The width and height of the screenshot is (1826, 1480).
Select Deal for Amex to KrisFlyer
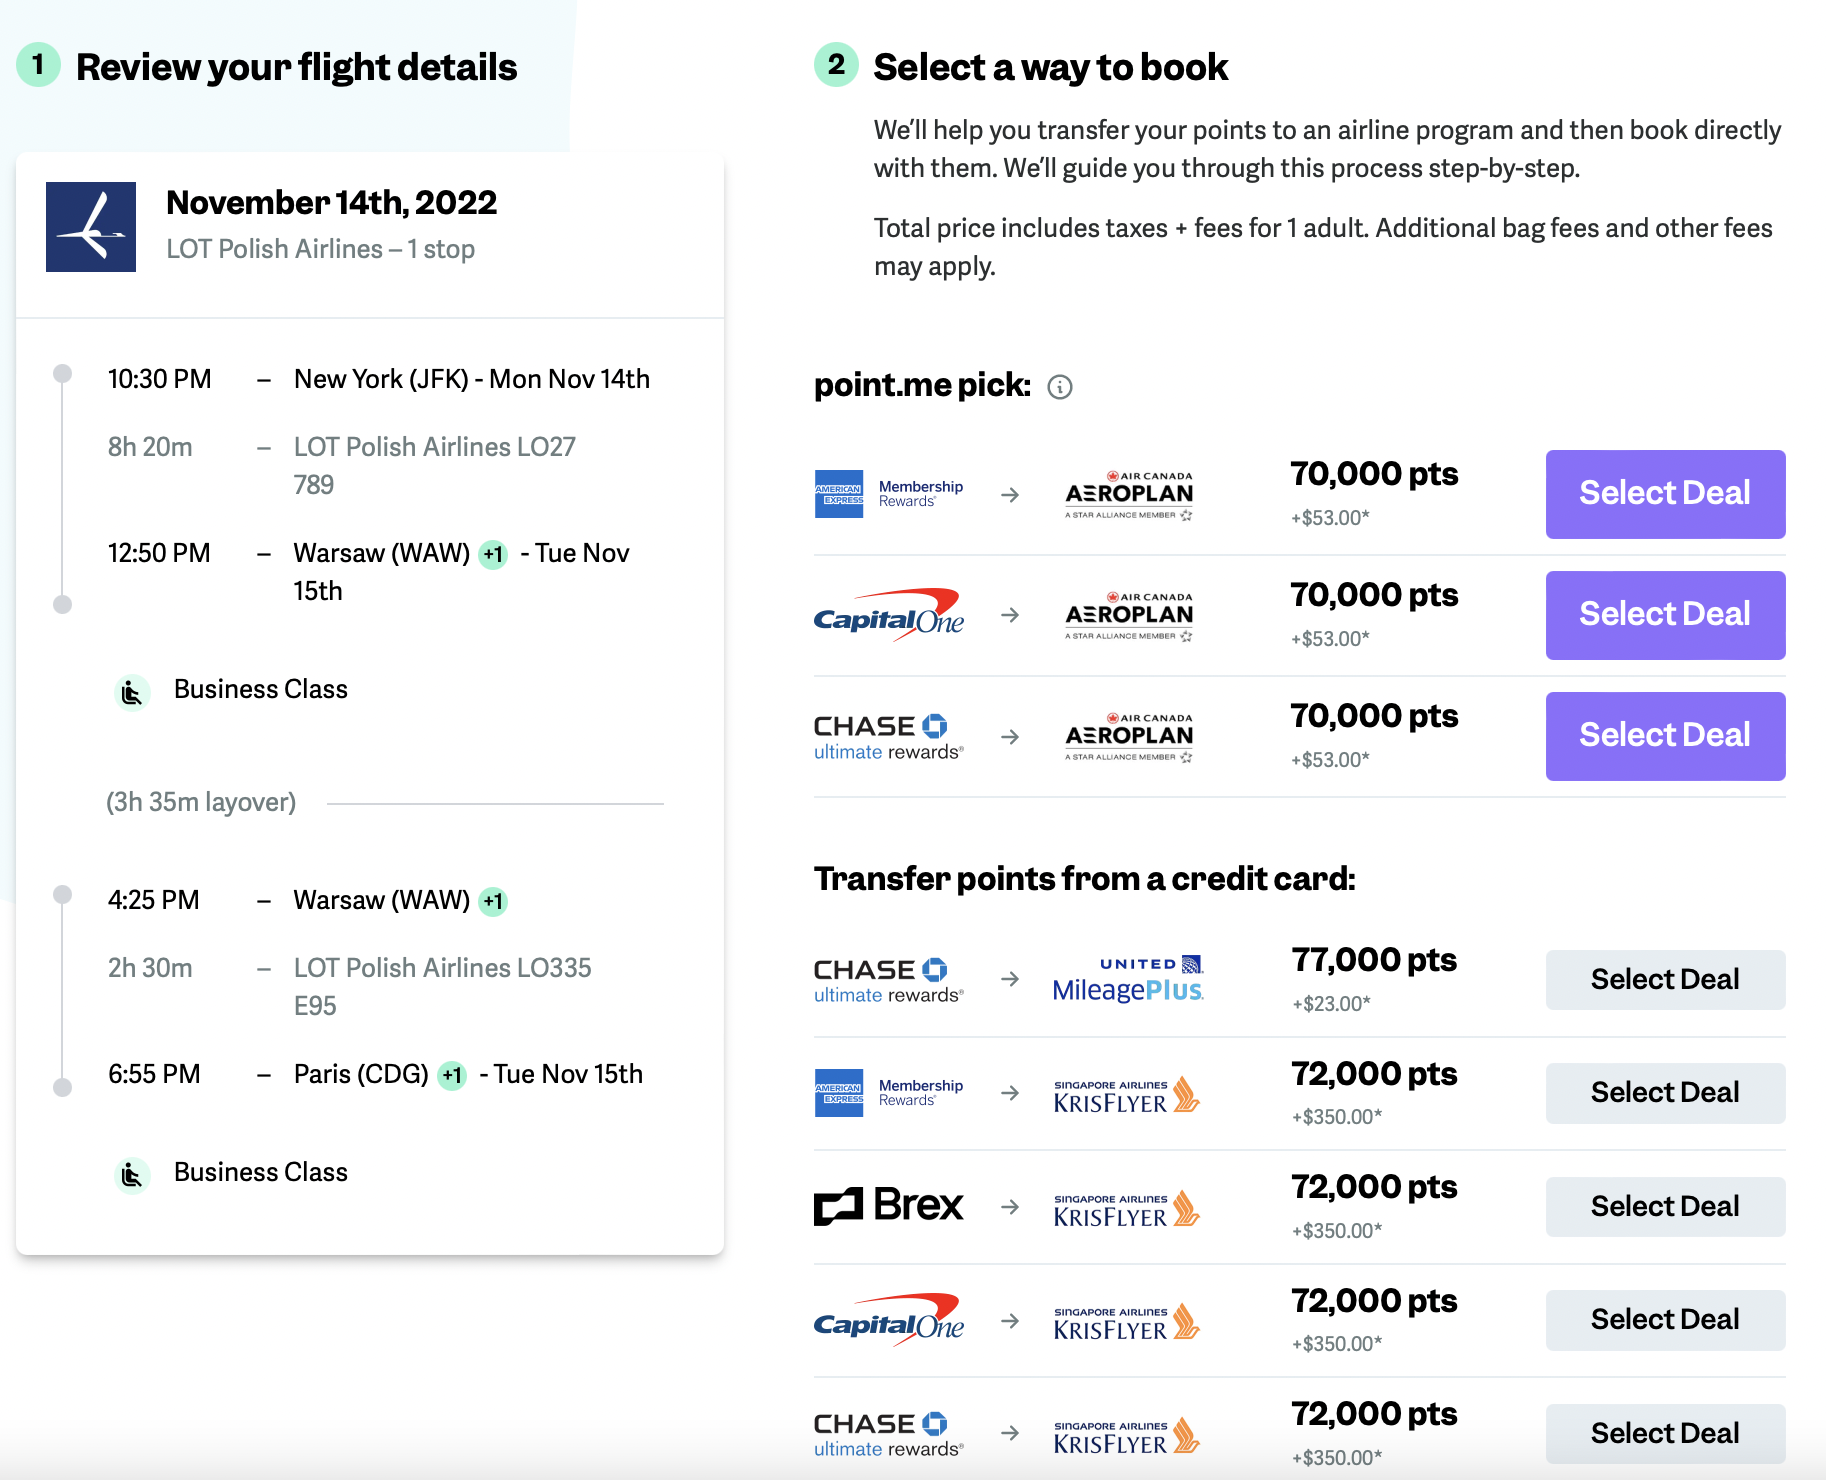(x=1665, y=1093)
